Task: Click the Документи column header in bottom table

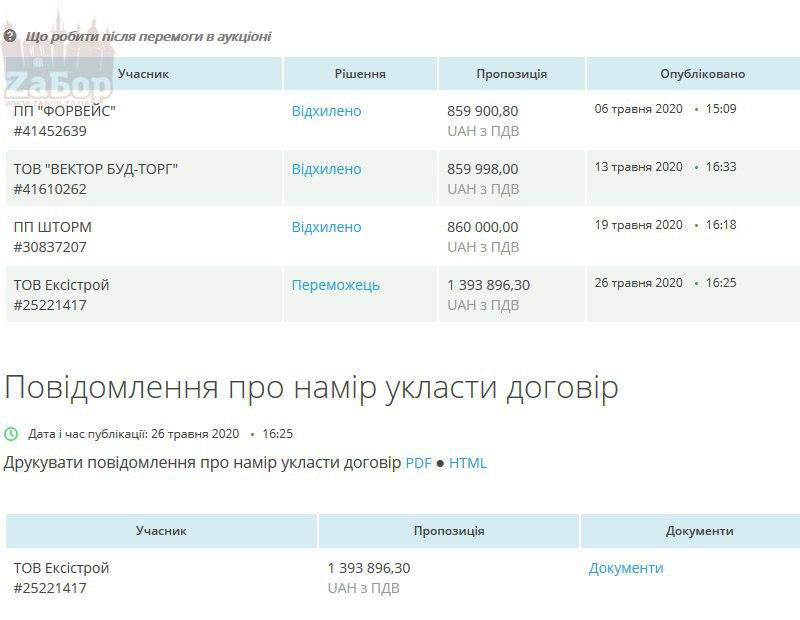Action: 699,531
